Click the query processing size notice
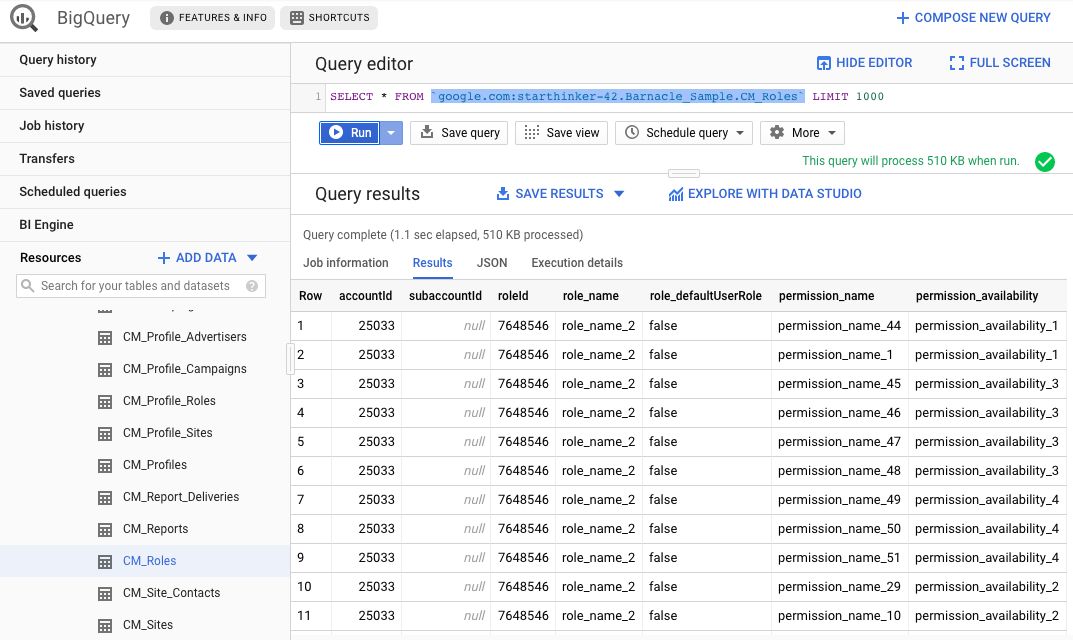This screenshot has width=1073, height=640. click(x=911, y=161)
